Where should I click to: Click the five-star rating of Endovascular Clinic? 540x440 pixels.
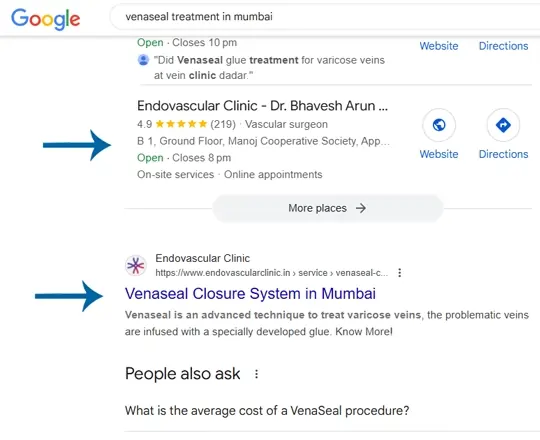click(181, 124)
